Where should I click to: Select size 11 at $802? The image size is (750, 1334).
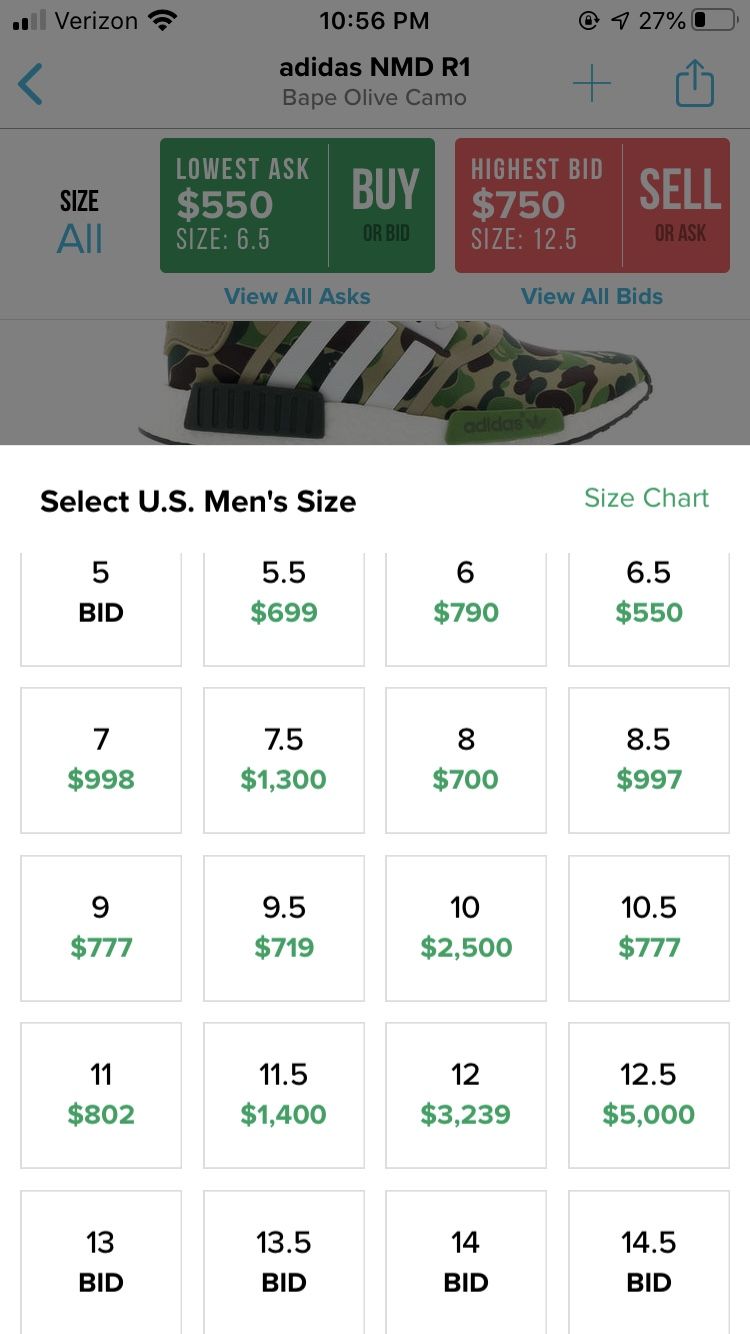click(x=101, y=1095)
